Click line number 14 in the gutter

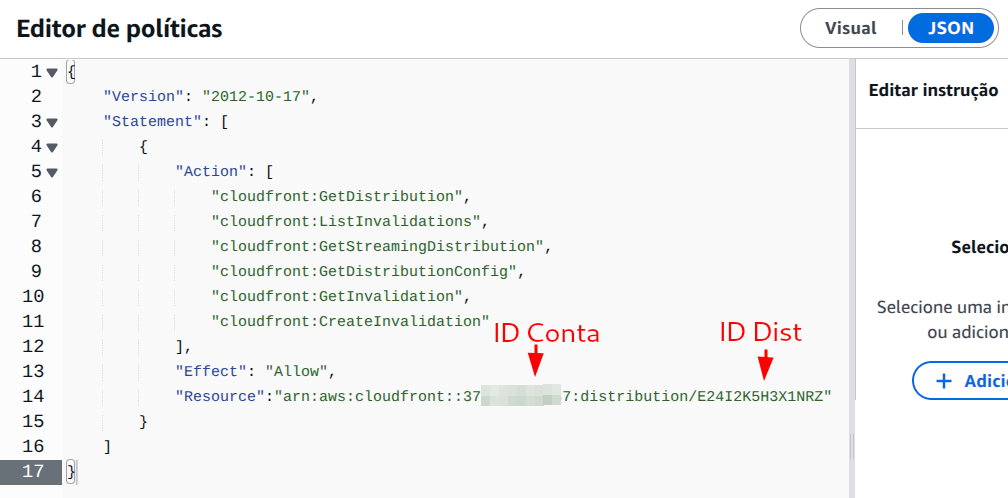32,396
